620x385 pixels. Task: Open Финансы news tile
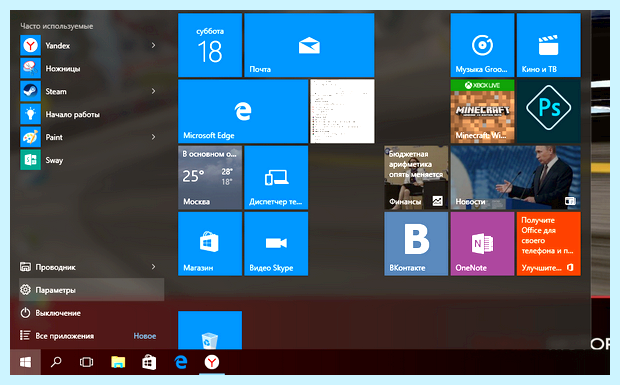click(x=416, y=177)
